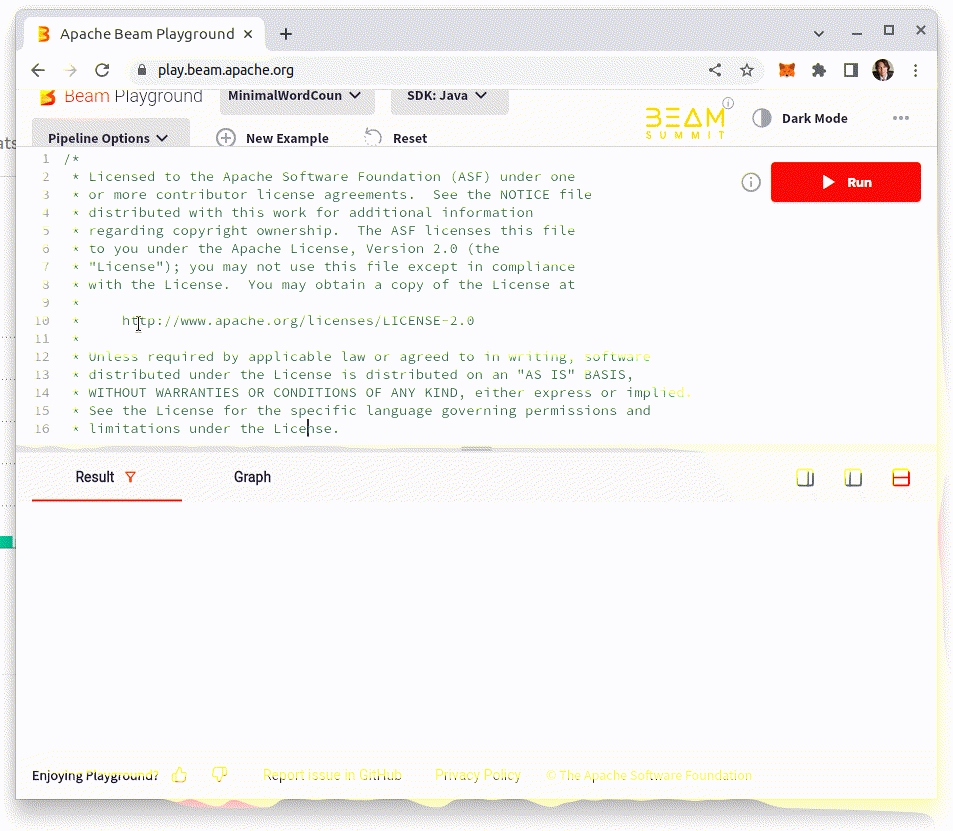Image resolution: width=953 pixels, height=831 pixels.
Task: Select the output-bottom layout icon (red)
Action: pos(901,478)
